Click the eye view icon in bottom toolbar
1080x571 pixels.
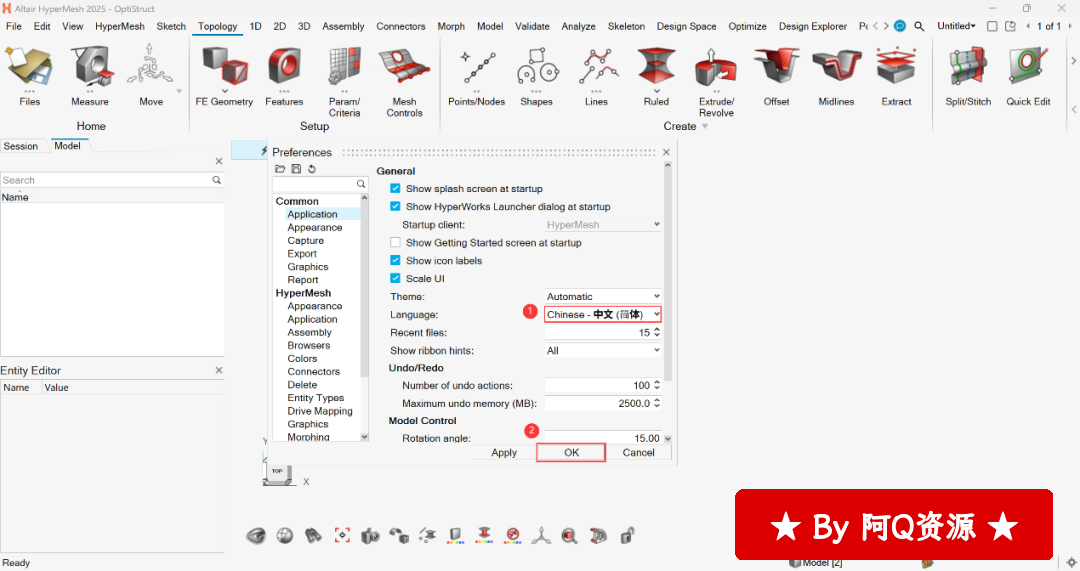click(256, 535)
